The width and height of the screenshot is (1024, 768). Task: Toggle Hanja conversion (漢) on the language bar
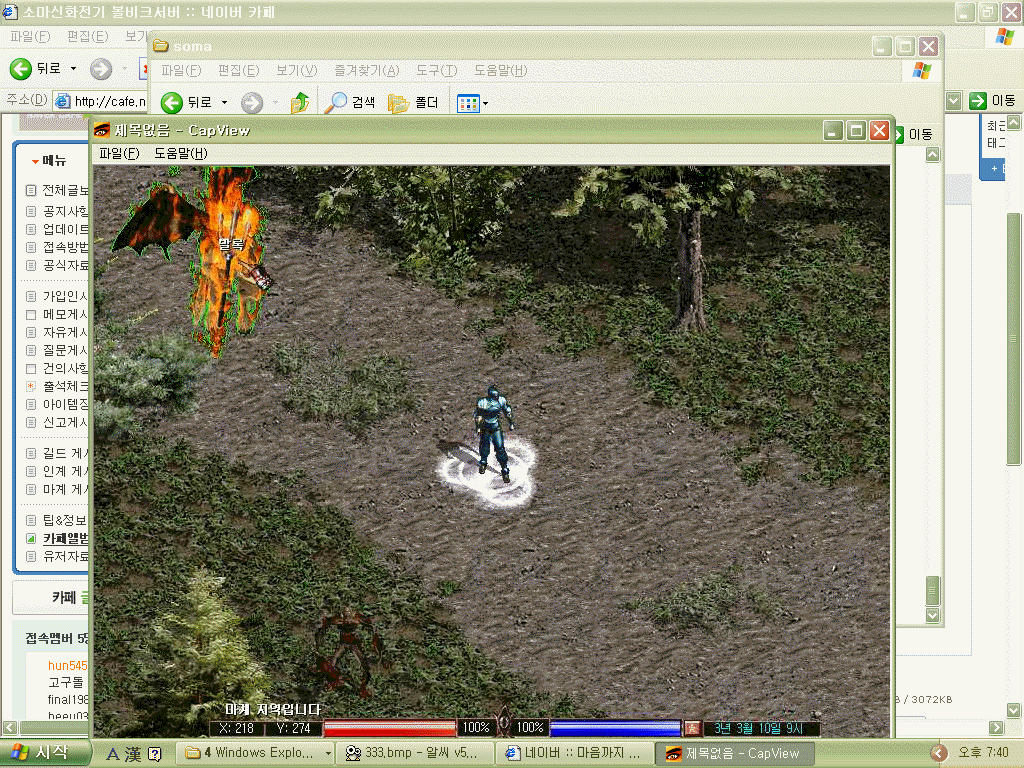coord(133,754)
